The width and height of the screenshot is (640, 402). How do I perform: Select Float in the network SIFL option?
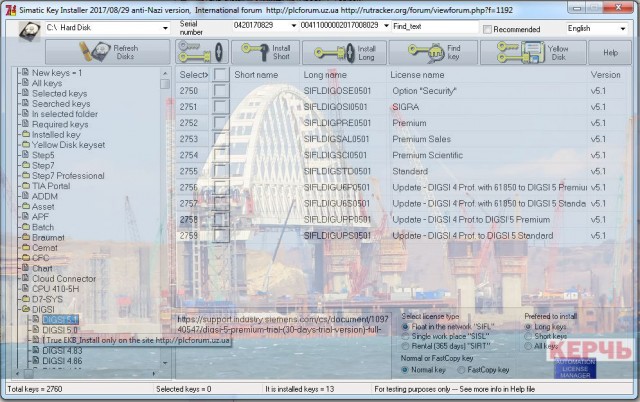coord(405,326)
